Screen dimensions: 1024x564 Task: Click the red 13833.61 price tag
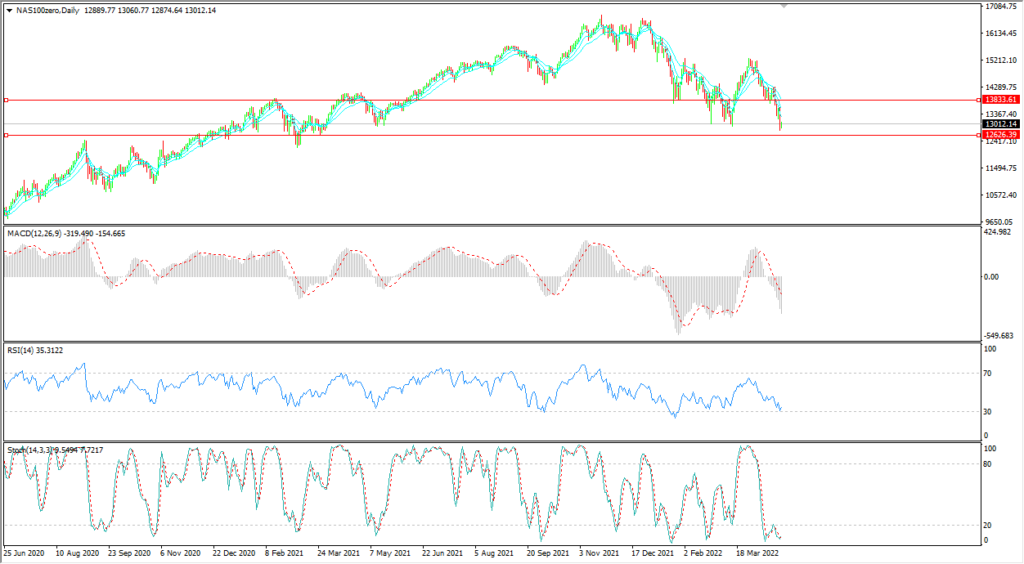(x=1000, y=100)
